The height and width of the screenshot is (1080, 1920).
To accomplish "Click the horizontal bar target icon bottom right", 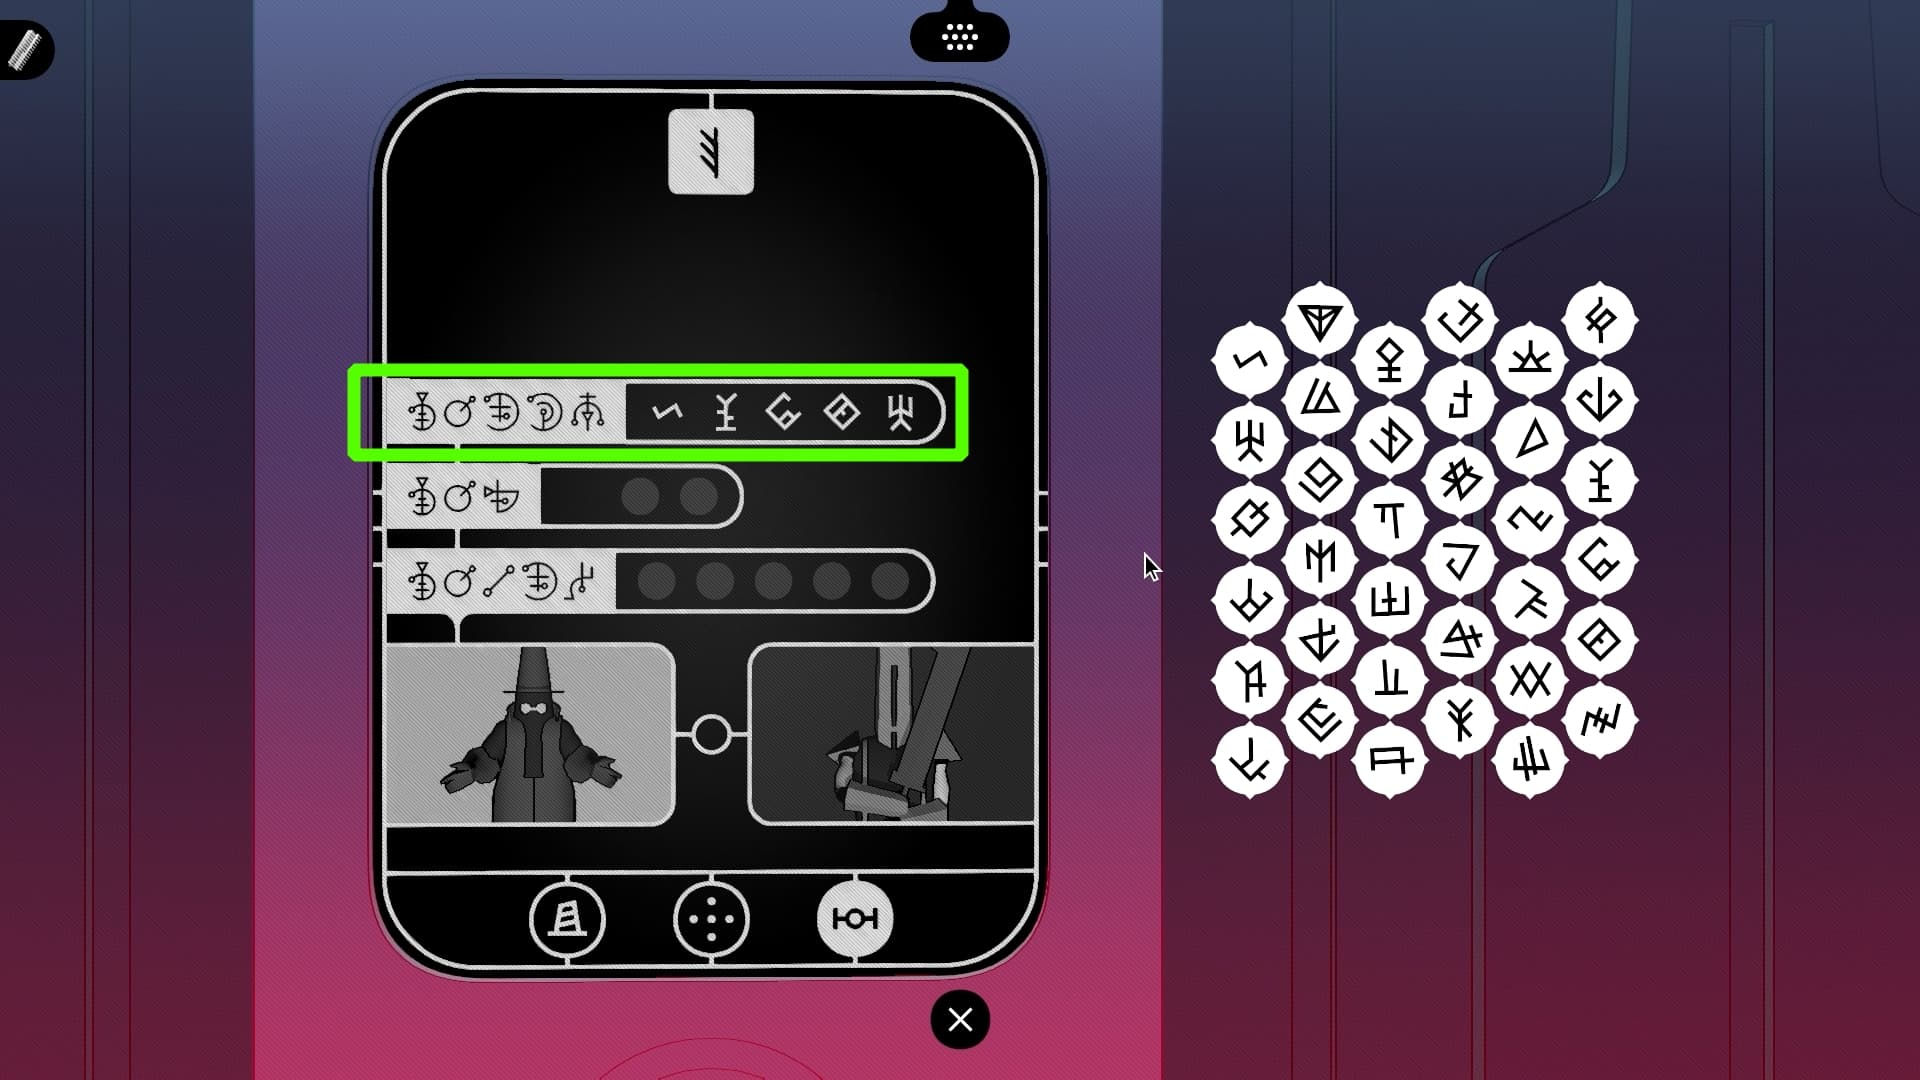I will point(855,919).
